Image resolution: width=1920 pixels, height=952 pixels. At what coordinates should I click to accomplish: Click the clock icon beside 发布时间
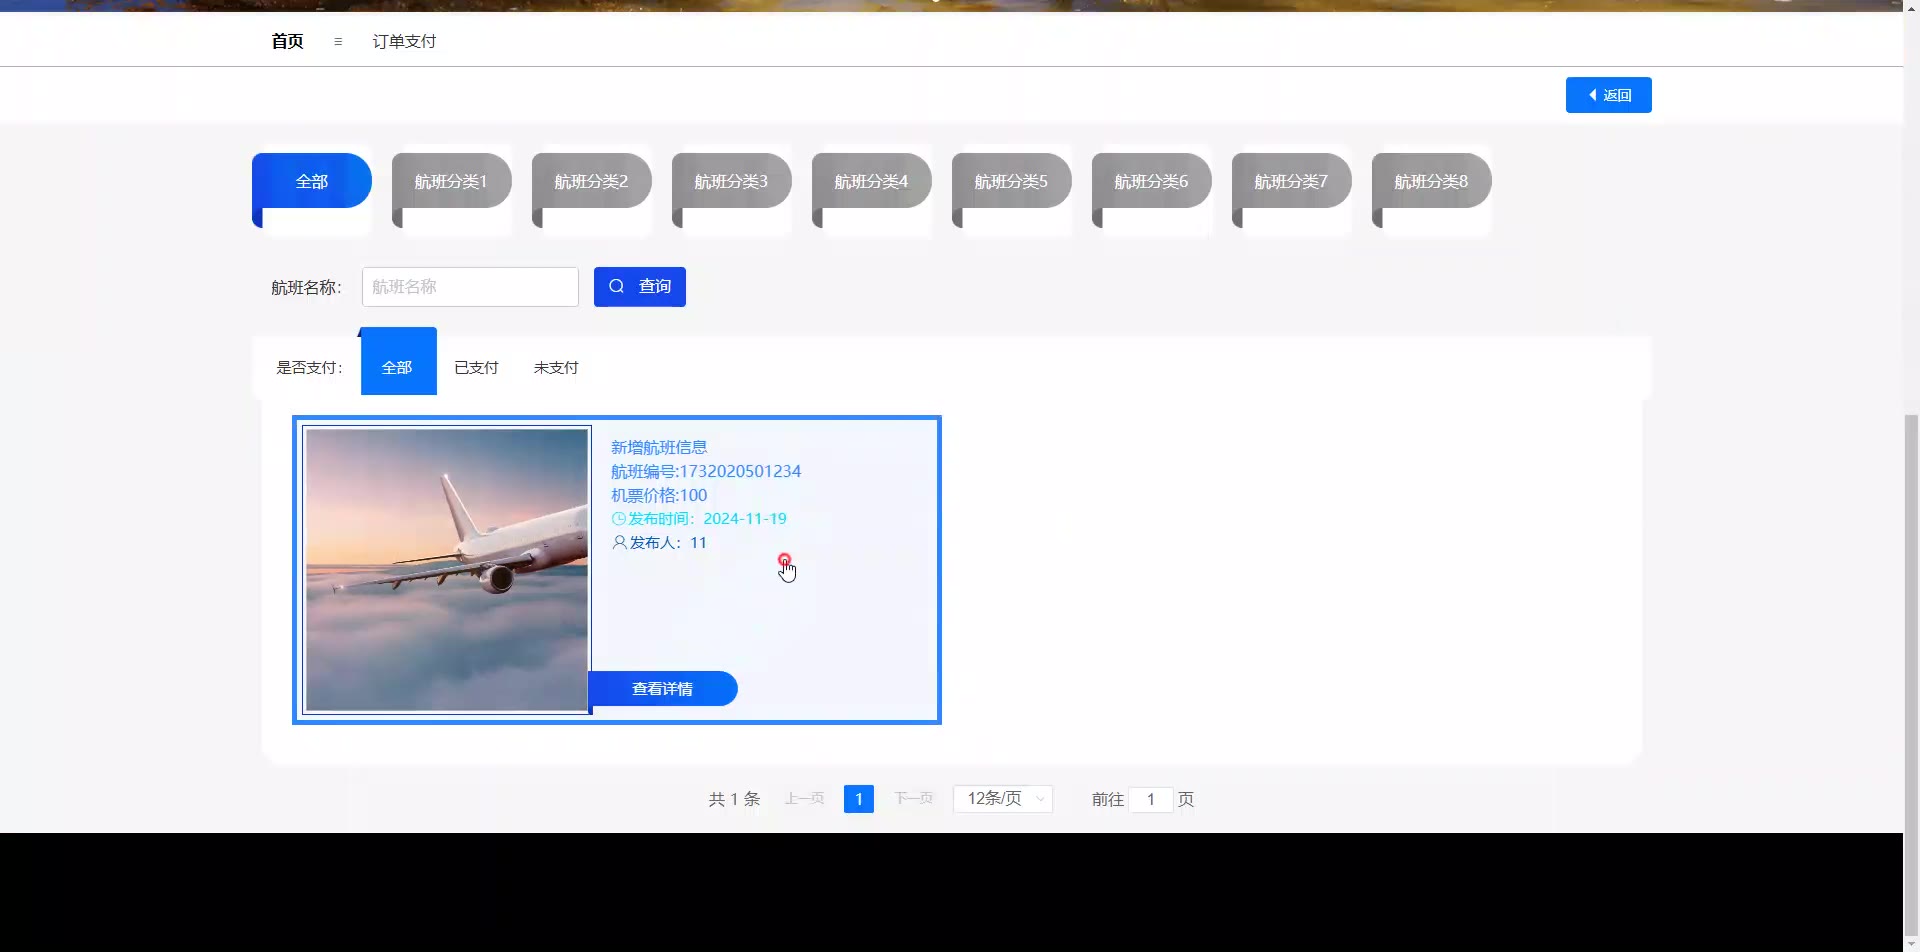[618, 519]
